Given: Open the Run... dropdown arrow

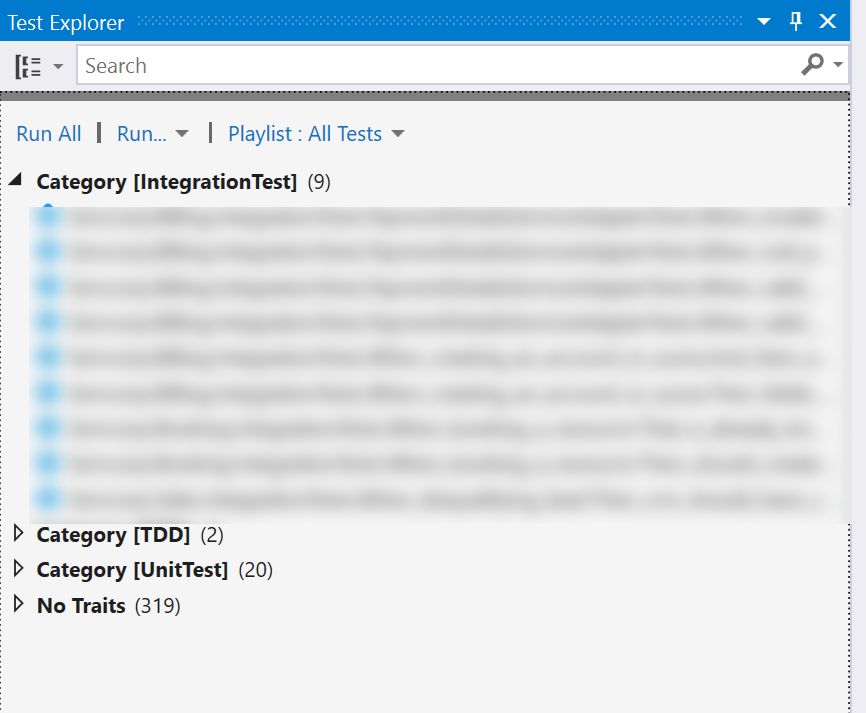Looking at the screenshot, I should [x=182, y=134].
